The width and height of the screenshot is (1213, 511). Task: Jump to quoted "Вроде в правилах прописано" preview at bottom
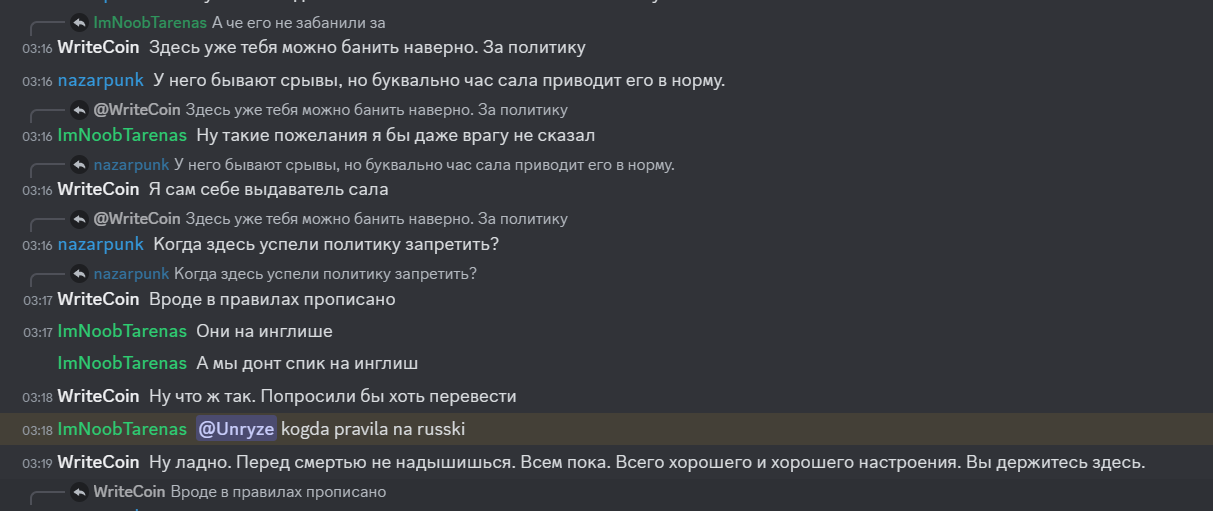pos(277,492)
